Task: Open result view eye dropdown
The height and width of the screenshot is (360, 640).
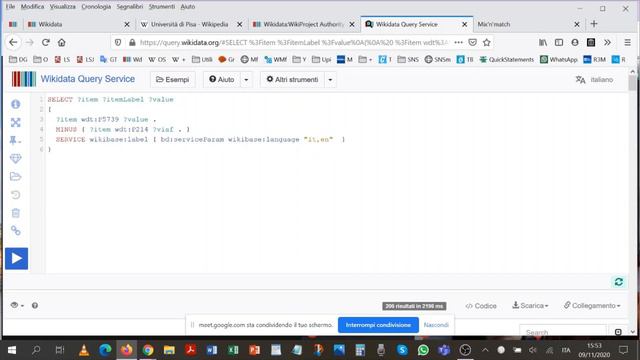Action: click(x=17, y=305)
